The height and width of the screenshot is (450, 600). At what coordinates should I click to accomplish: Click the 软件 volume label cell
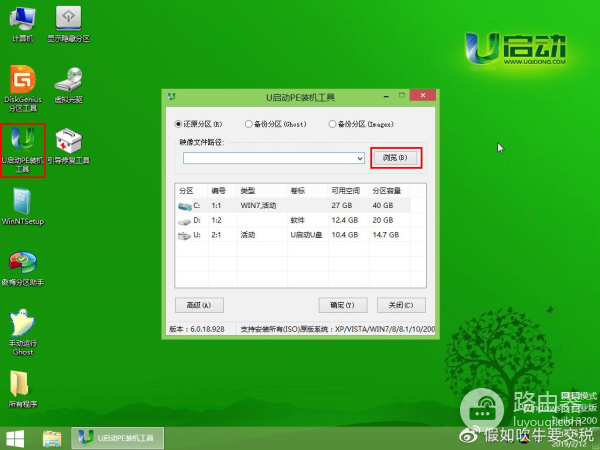[x=297, y=220]
